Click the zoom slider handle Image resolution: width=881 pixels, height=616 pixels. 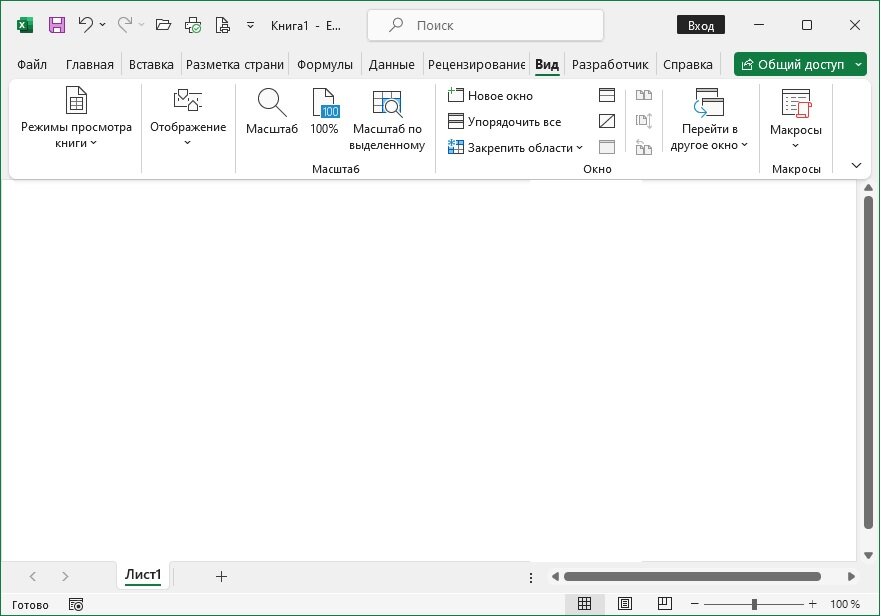tap(754, 604)
